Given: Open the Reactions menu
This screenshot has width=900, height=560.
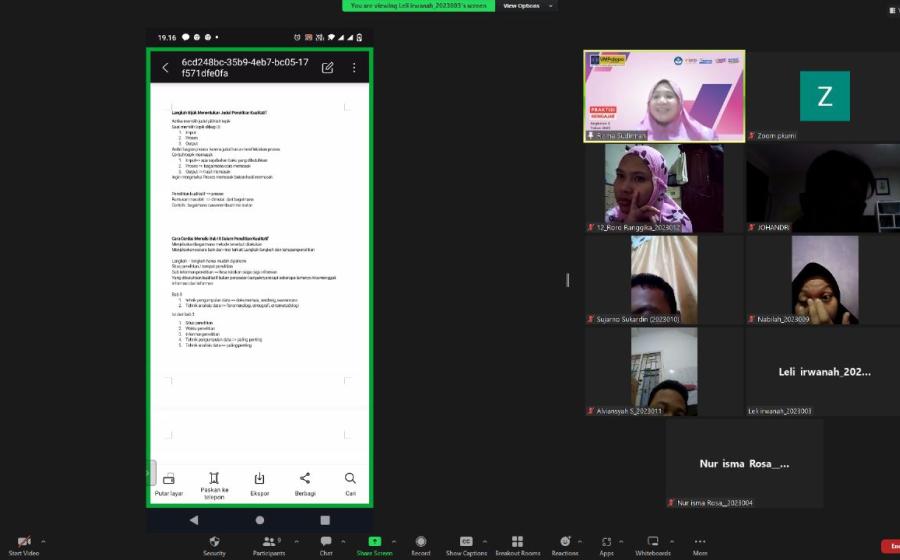Looking at the screenshot, I should (565, 544).
